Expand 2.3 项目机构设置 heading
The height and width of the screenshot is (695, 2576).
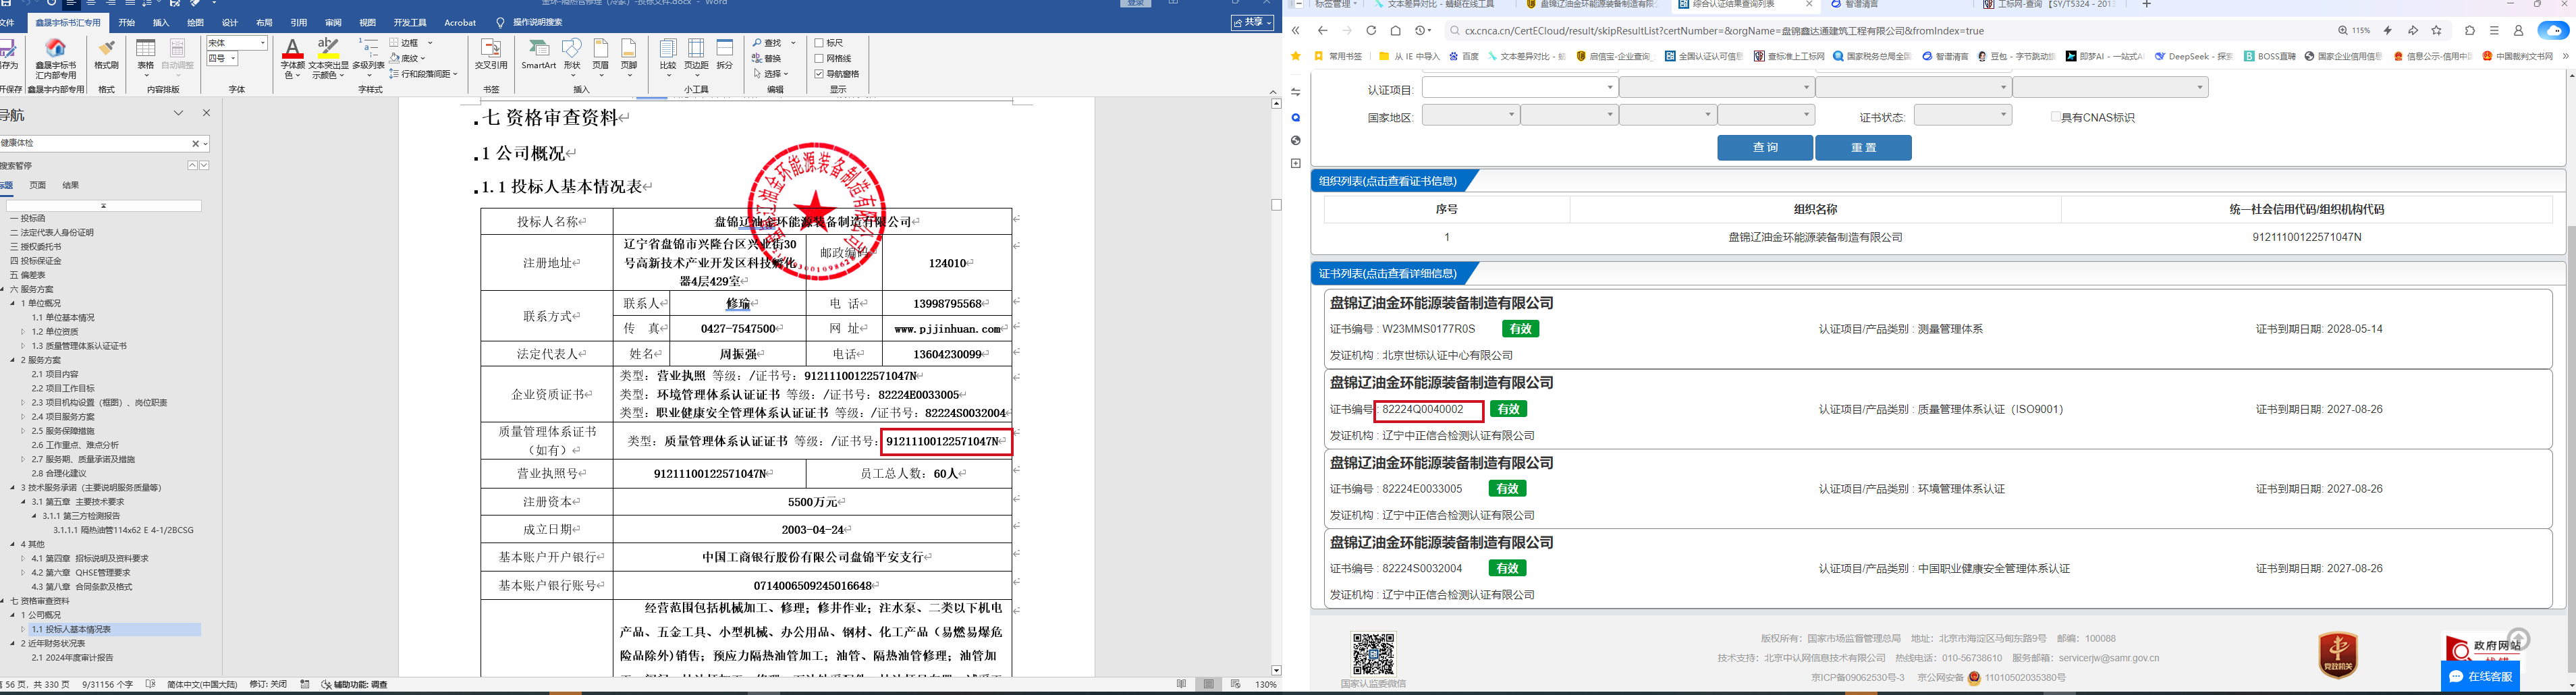tap(23, 403)
